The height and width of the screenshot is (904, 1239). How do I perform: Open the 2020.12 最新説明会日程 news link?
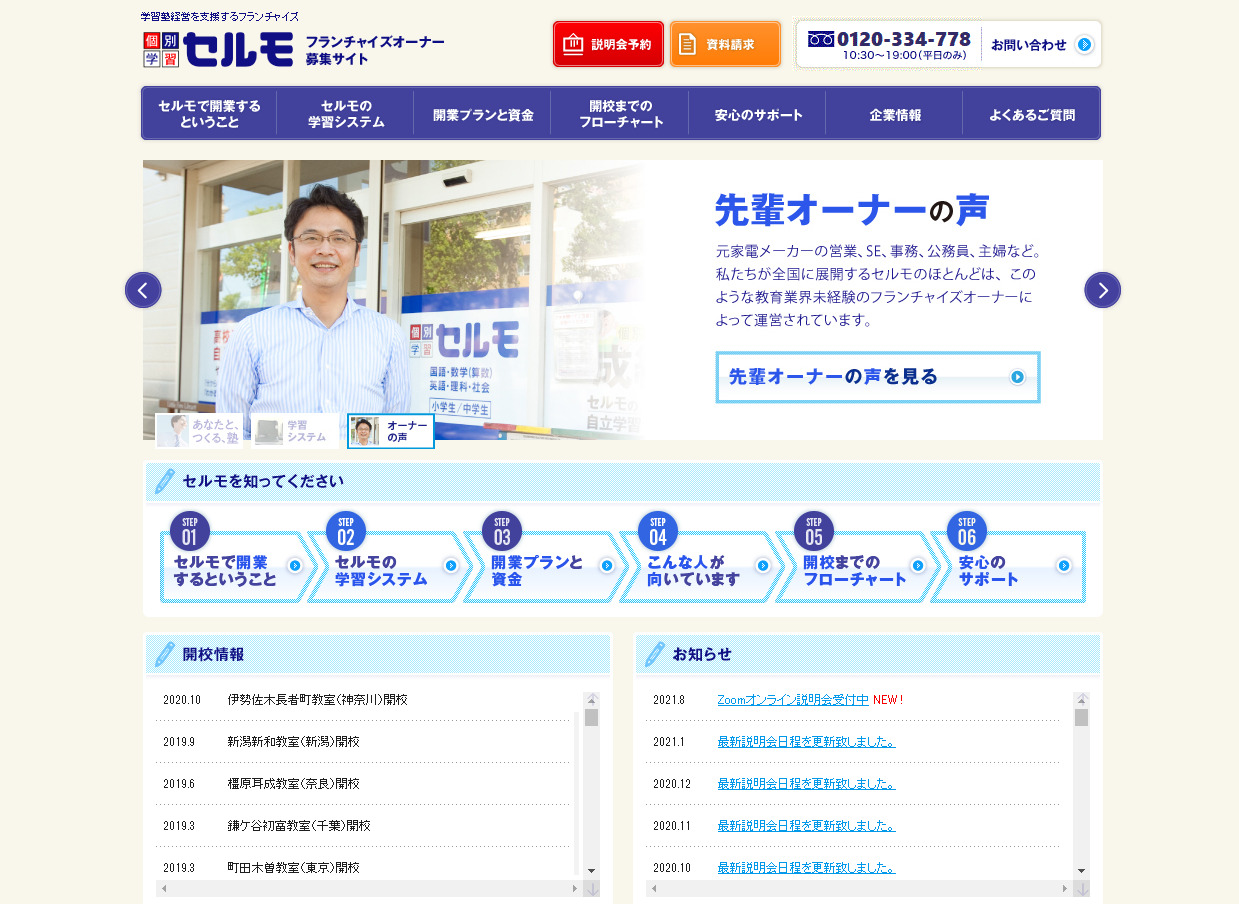tap(806, 784)
